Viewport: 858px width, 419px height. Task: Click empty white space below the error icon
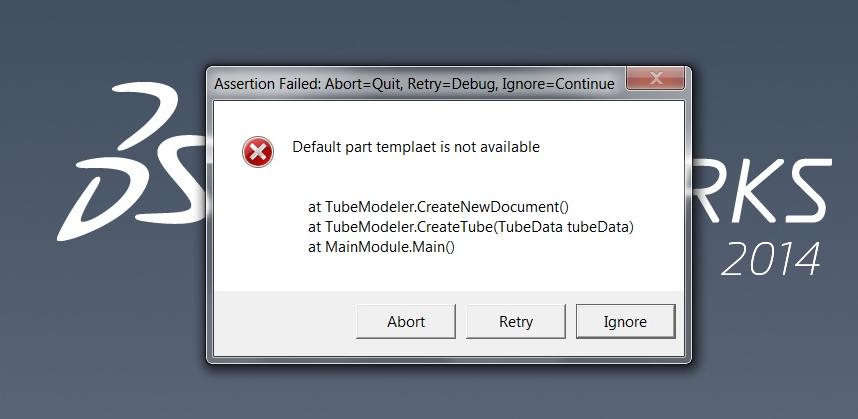pyautogui.click(x=257, y=230)
